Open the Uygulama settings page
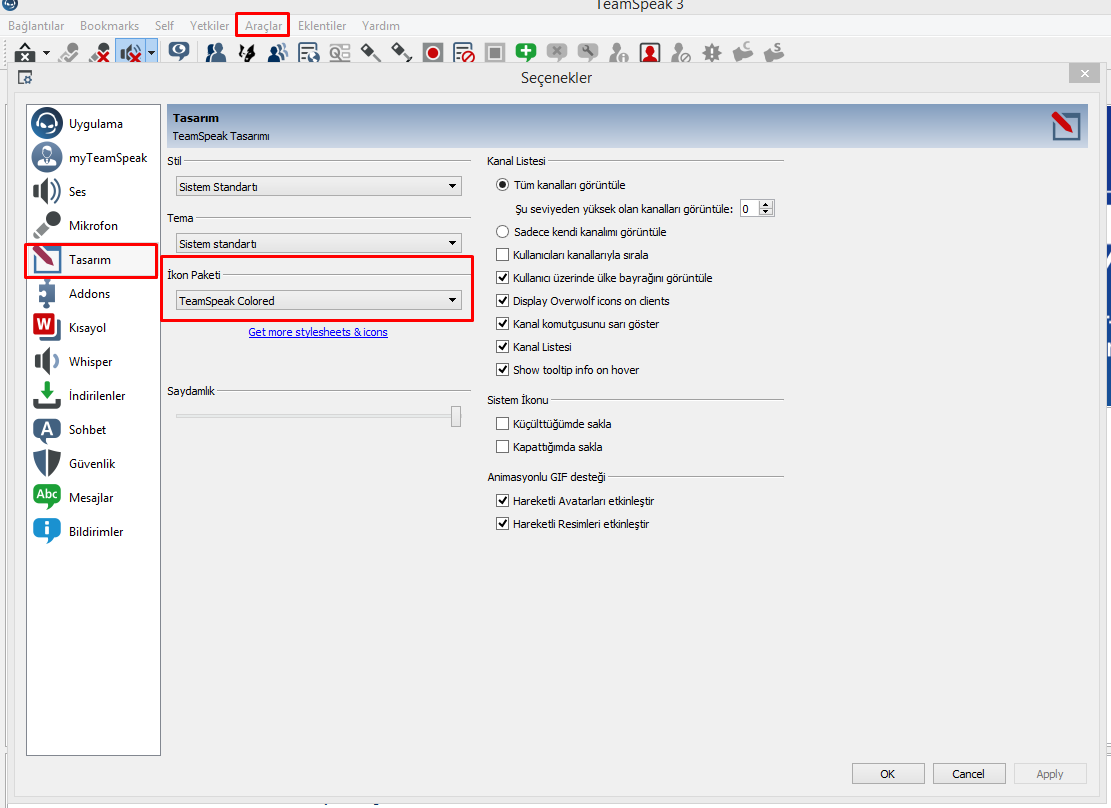 93,123
